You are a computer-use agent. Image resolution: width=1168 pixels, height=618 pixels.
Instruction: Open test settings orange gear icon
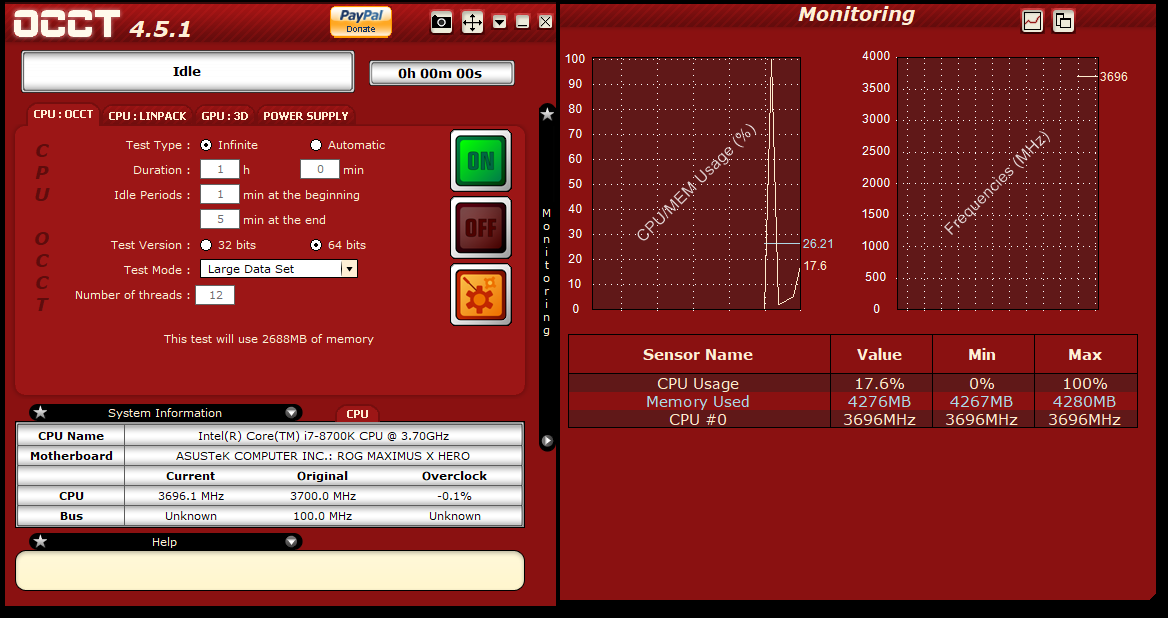480,294
